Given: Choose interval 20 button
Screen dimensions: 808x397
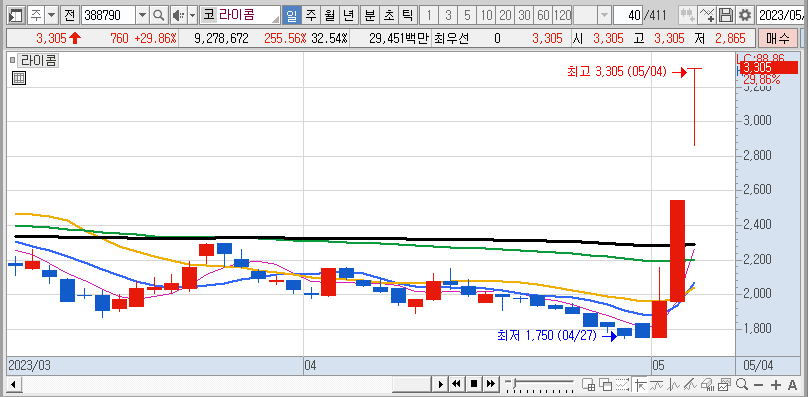Looking at the screenshot, I should click(x=505, y=15).
